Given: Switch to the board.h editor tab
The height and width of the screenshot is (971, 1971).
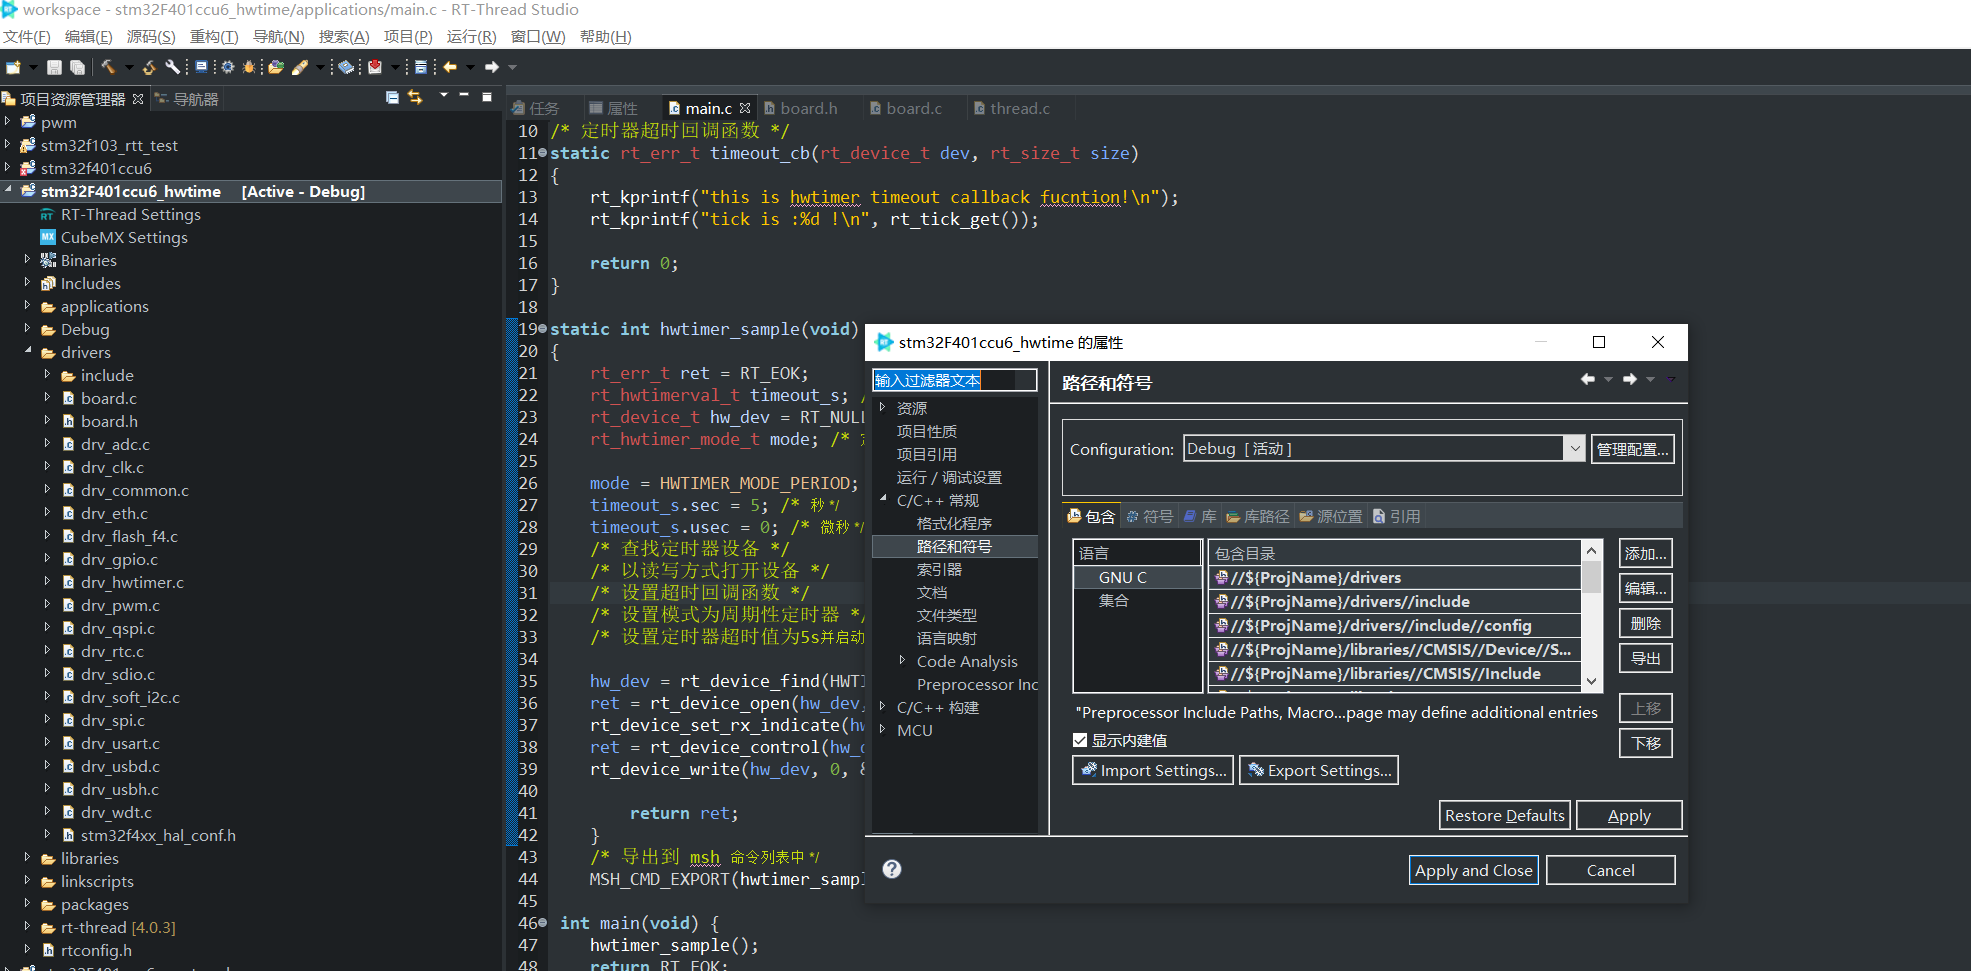Looking at the screenshot, I should click(801, 108).
